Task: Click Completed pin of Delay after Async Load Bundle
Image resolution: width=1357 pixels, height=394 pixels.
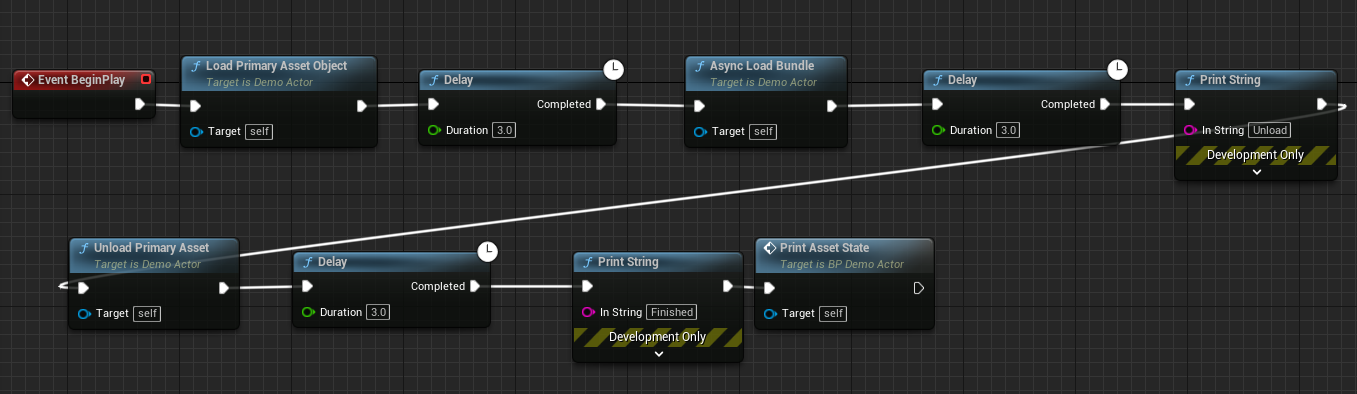Action: (x=1105, y=104)
